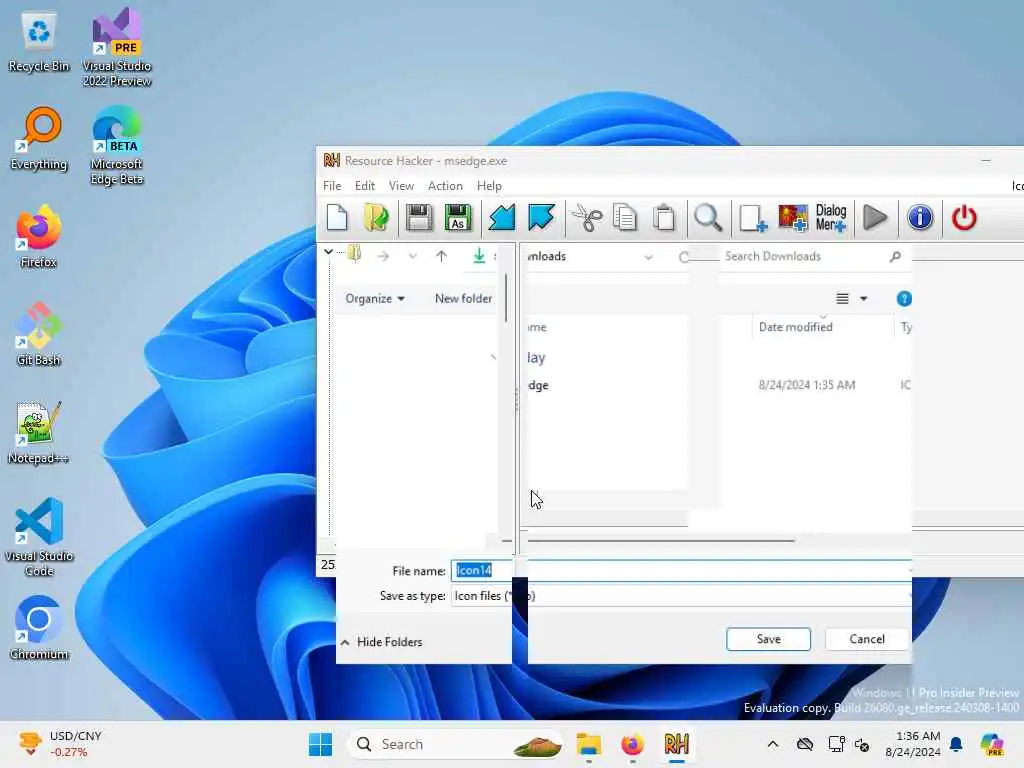Viewport: 1024px width, 768px height.
Task: Select Git Bash desktop shortcut
Action: click(39, 335)
